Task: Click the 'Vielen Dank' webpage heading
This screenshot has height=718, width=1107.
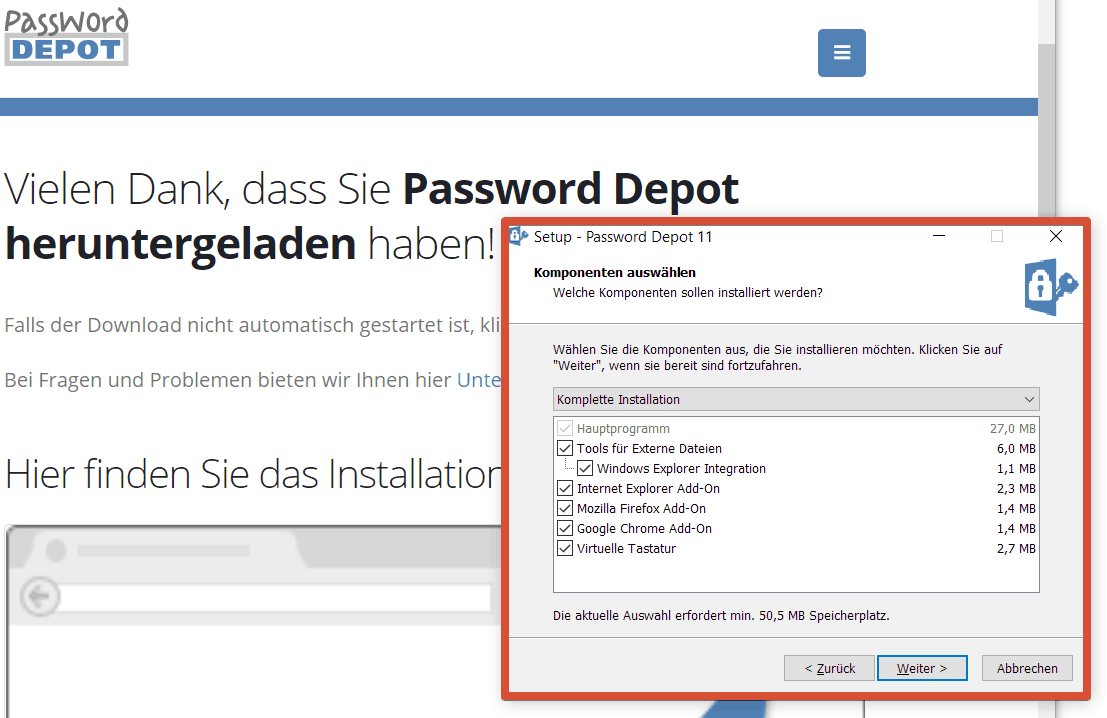Action: click(x=371, y=216)
